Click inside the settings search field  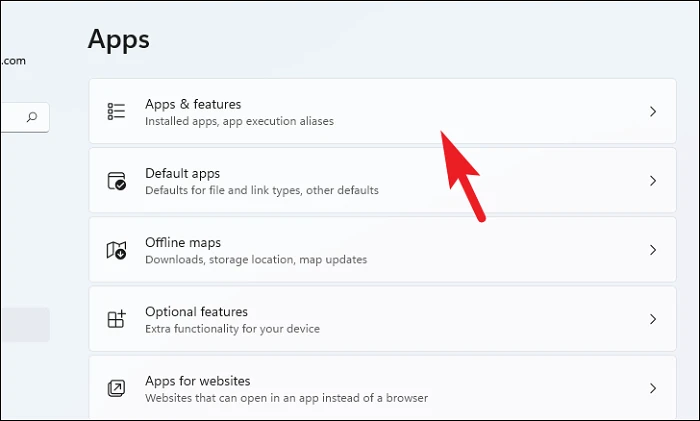click(x=25, y=117)
